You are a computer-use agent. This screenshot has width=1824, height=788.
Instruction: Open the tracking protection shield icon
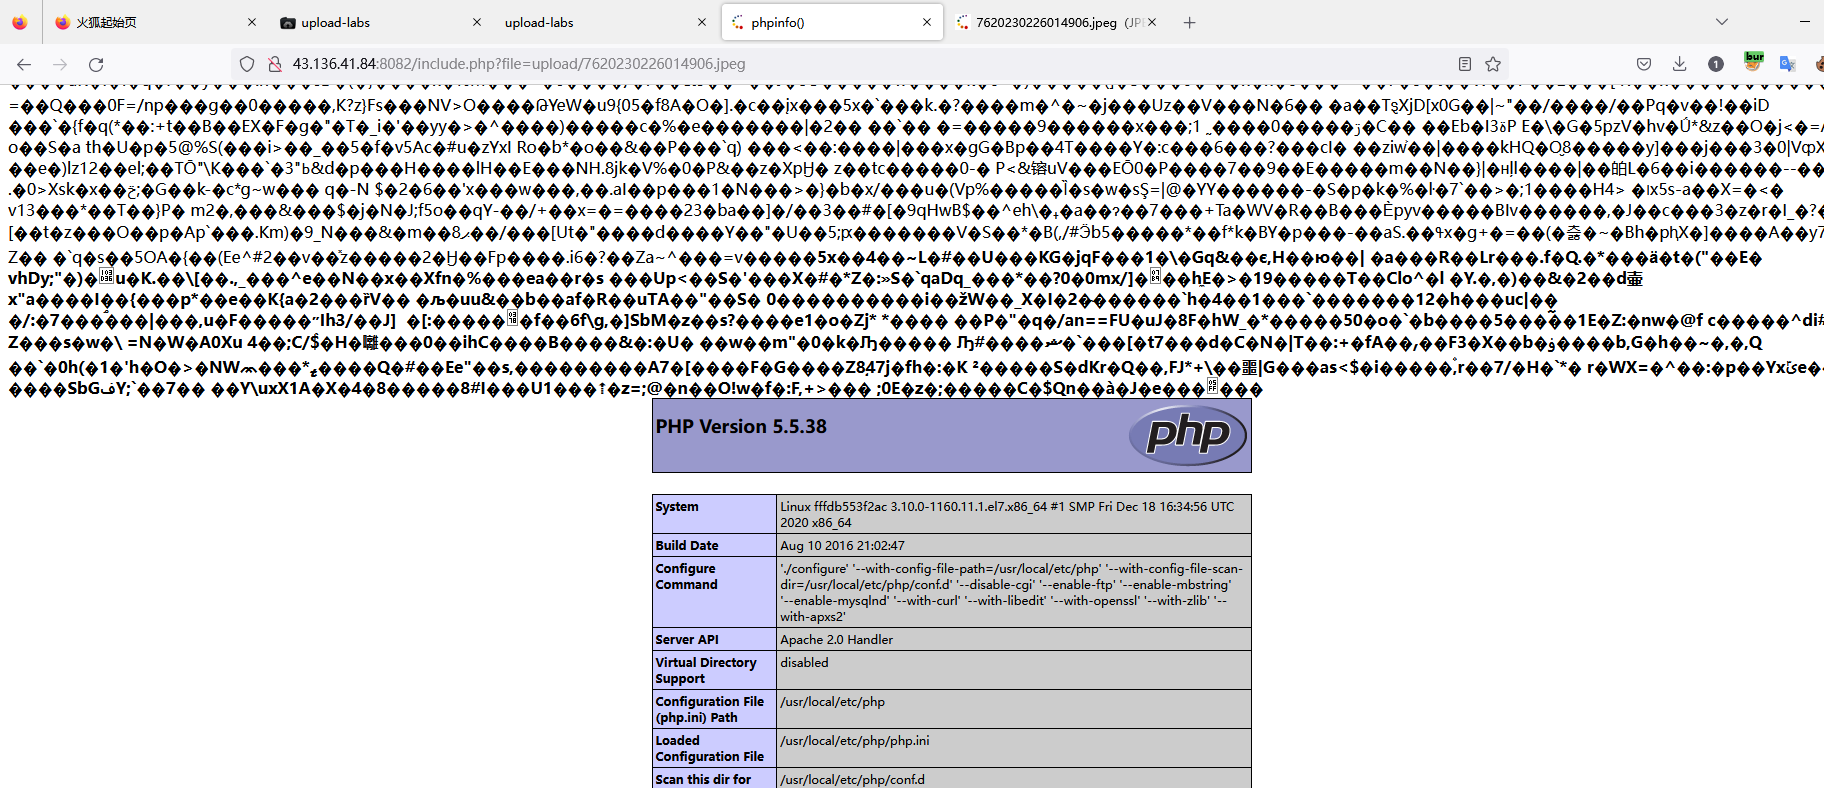tap(247, 64)
